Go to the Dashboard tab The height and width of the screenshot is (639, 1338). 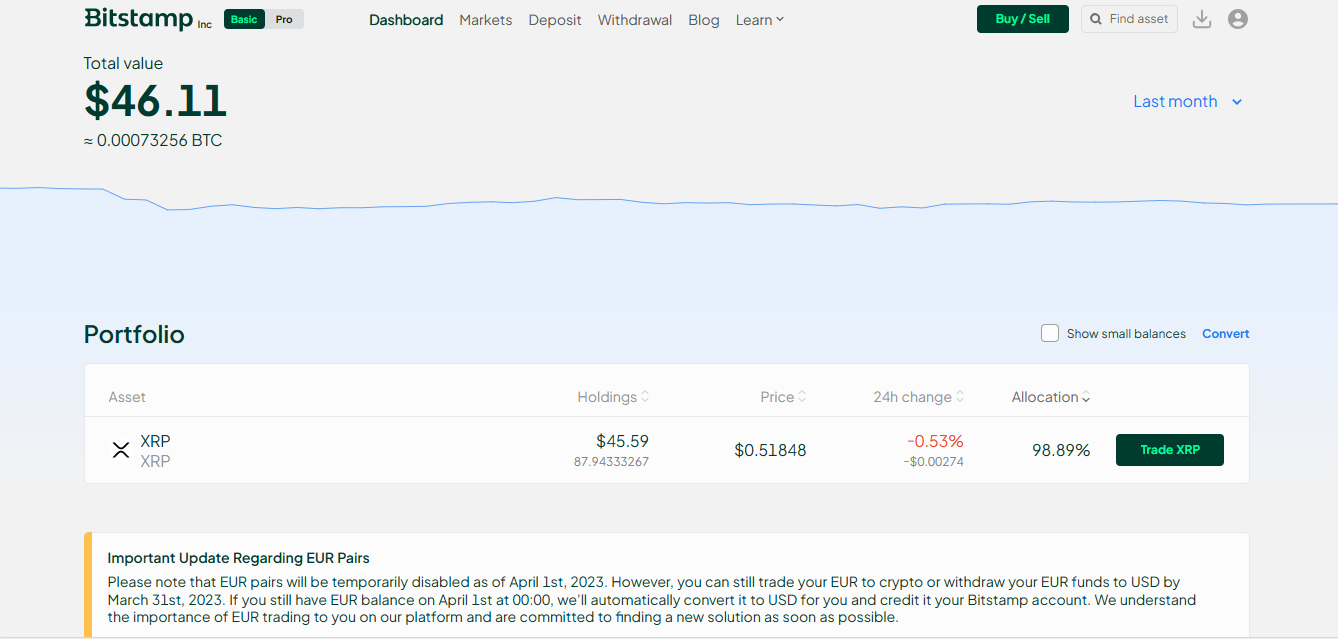406,20
